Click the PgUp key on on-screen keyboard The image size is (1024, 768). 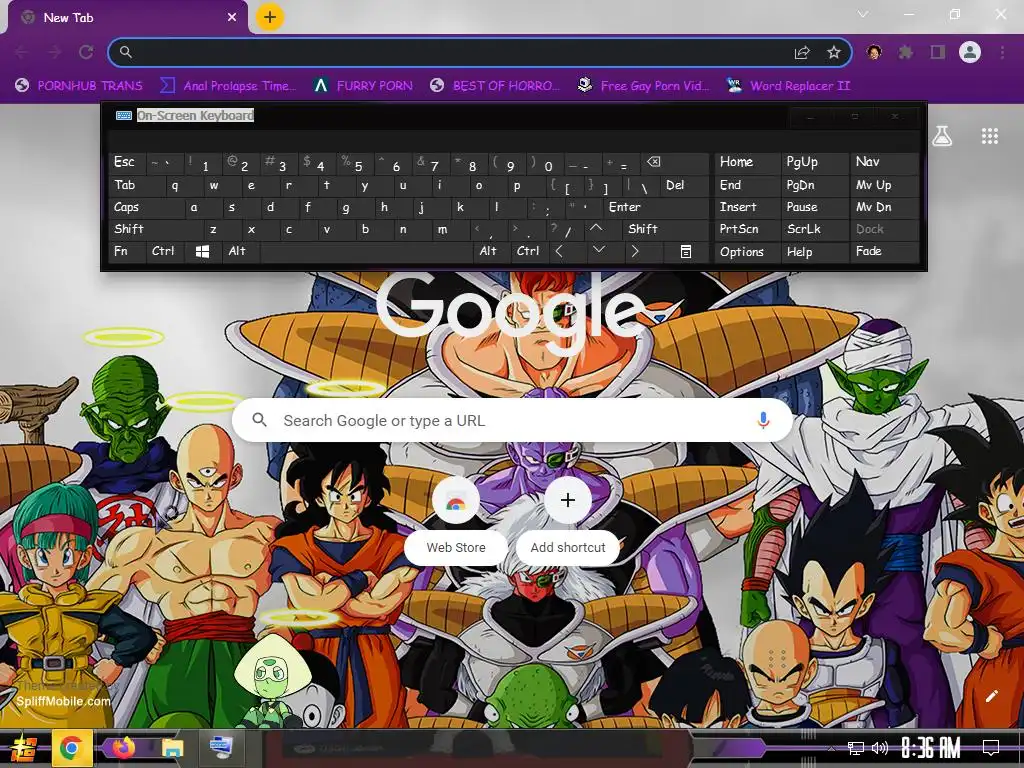[815, 162]
